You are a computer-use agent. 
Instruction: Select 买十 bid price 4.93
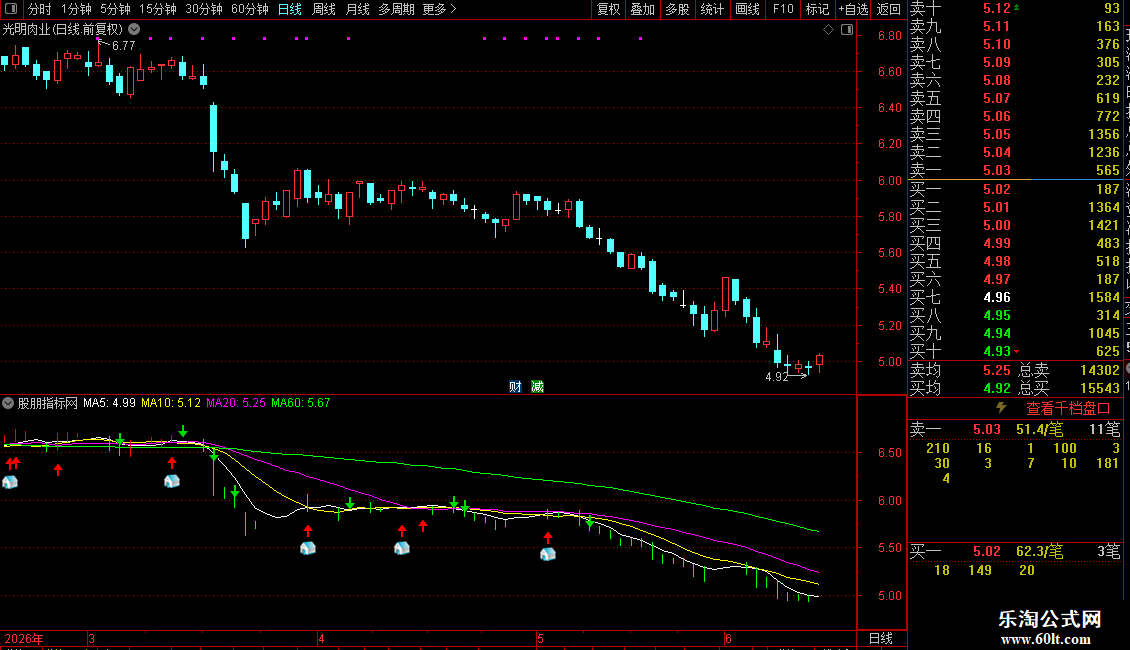click(997, 351)
